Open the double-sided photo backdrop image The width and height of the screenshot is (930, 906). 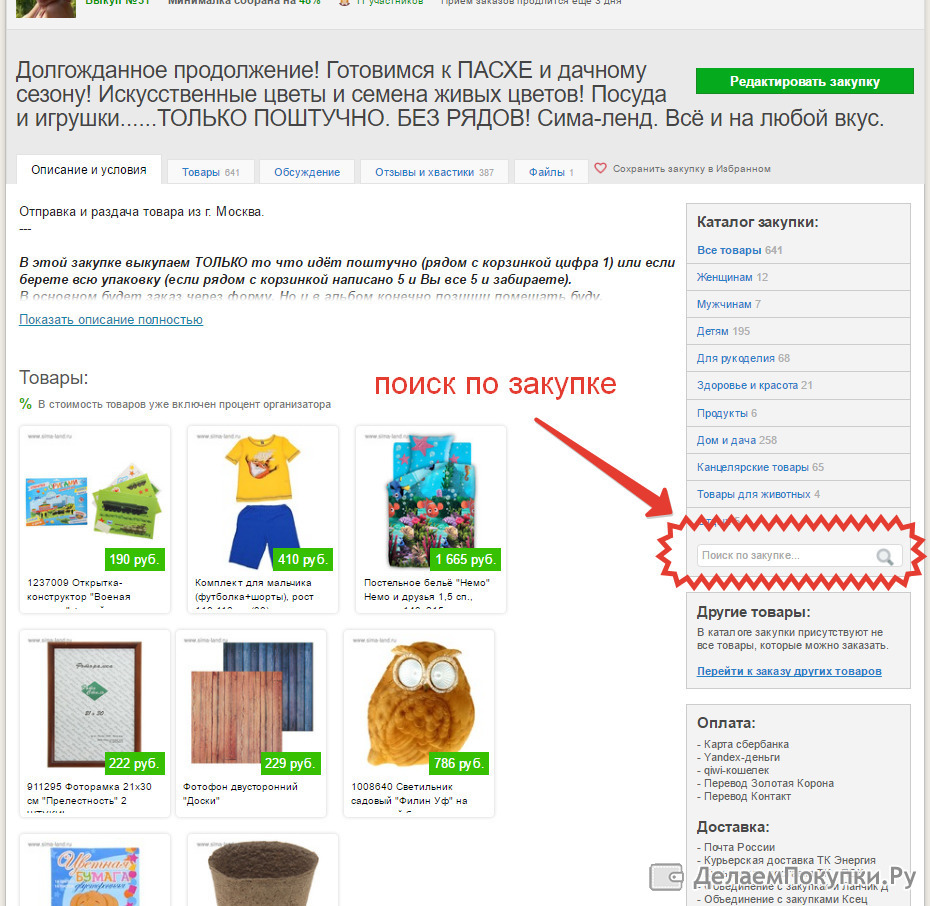251,706
